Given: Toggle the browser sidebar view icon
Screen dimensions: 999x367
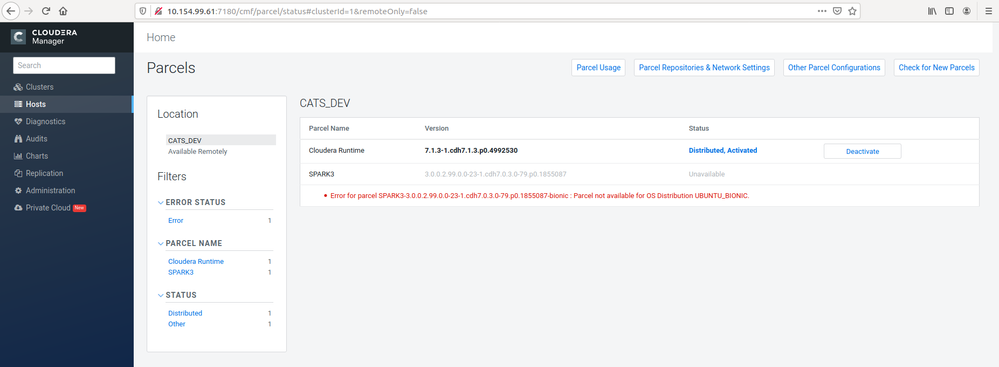Looking at the screenshot, I should pos(949,11).
